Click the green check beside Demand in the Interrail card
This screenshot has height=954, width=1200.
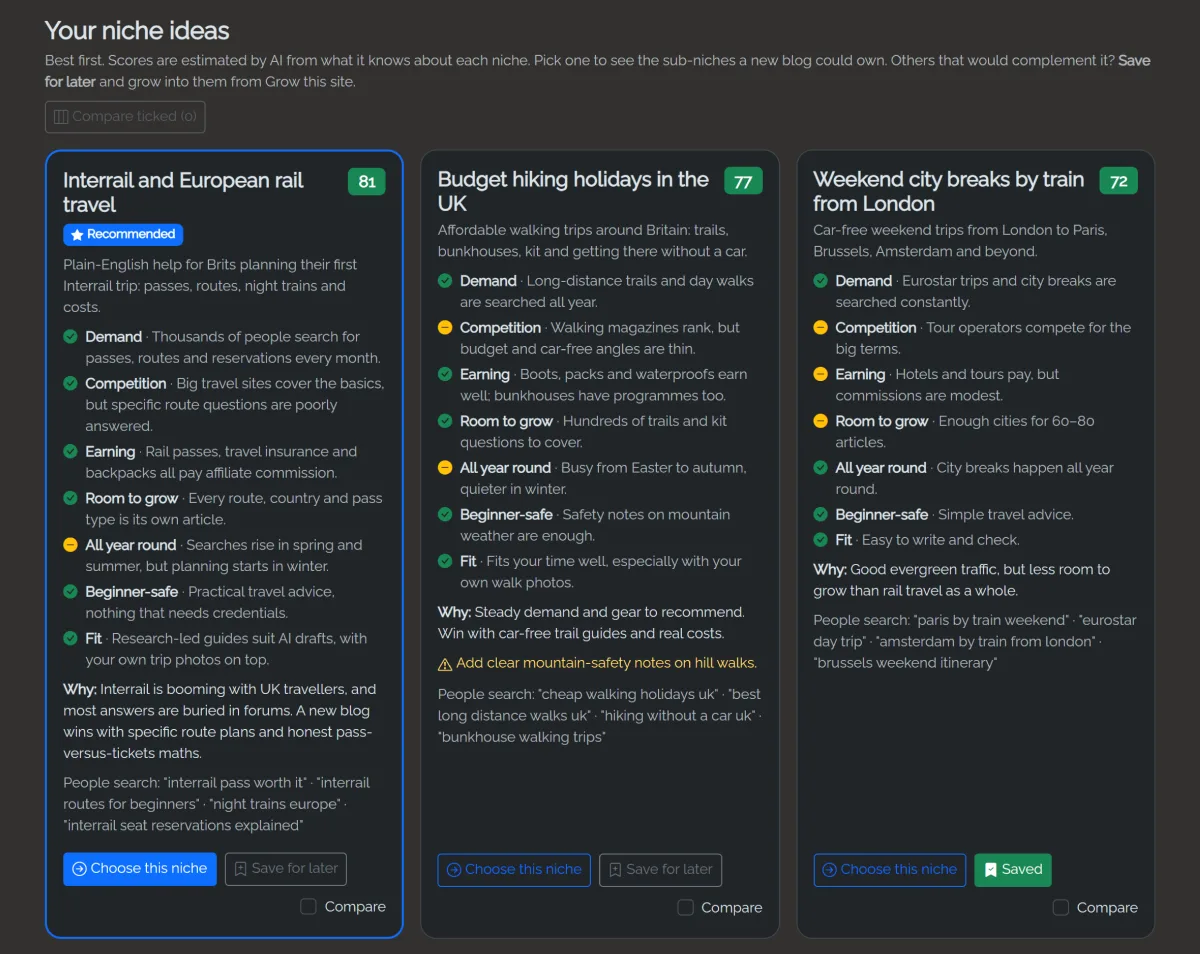70,337
